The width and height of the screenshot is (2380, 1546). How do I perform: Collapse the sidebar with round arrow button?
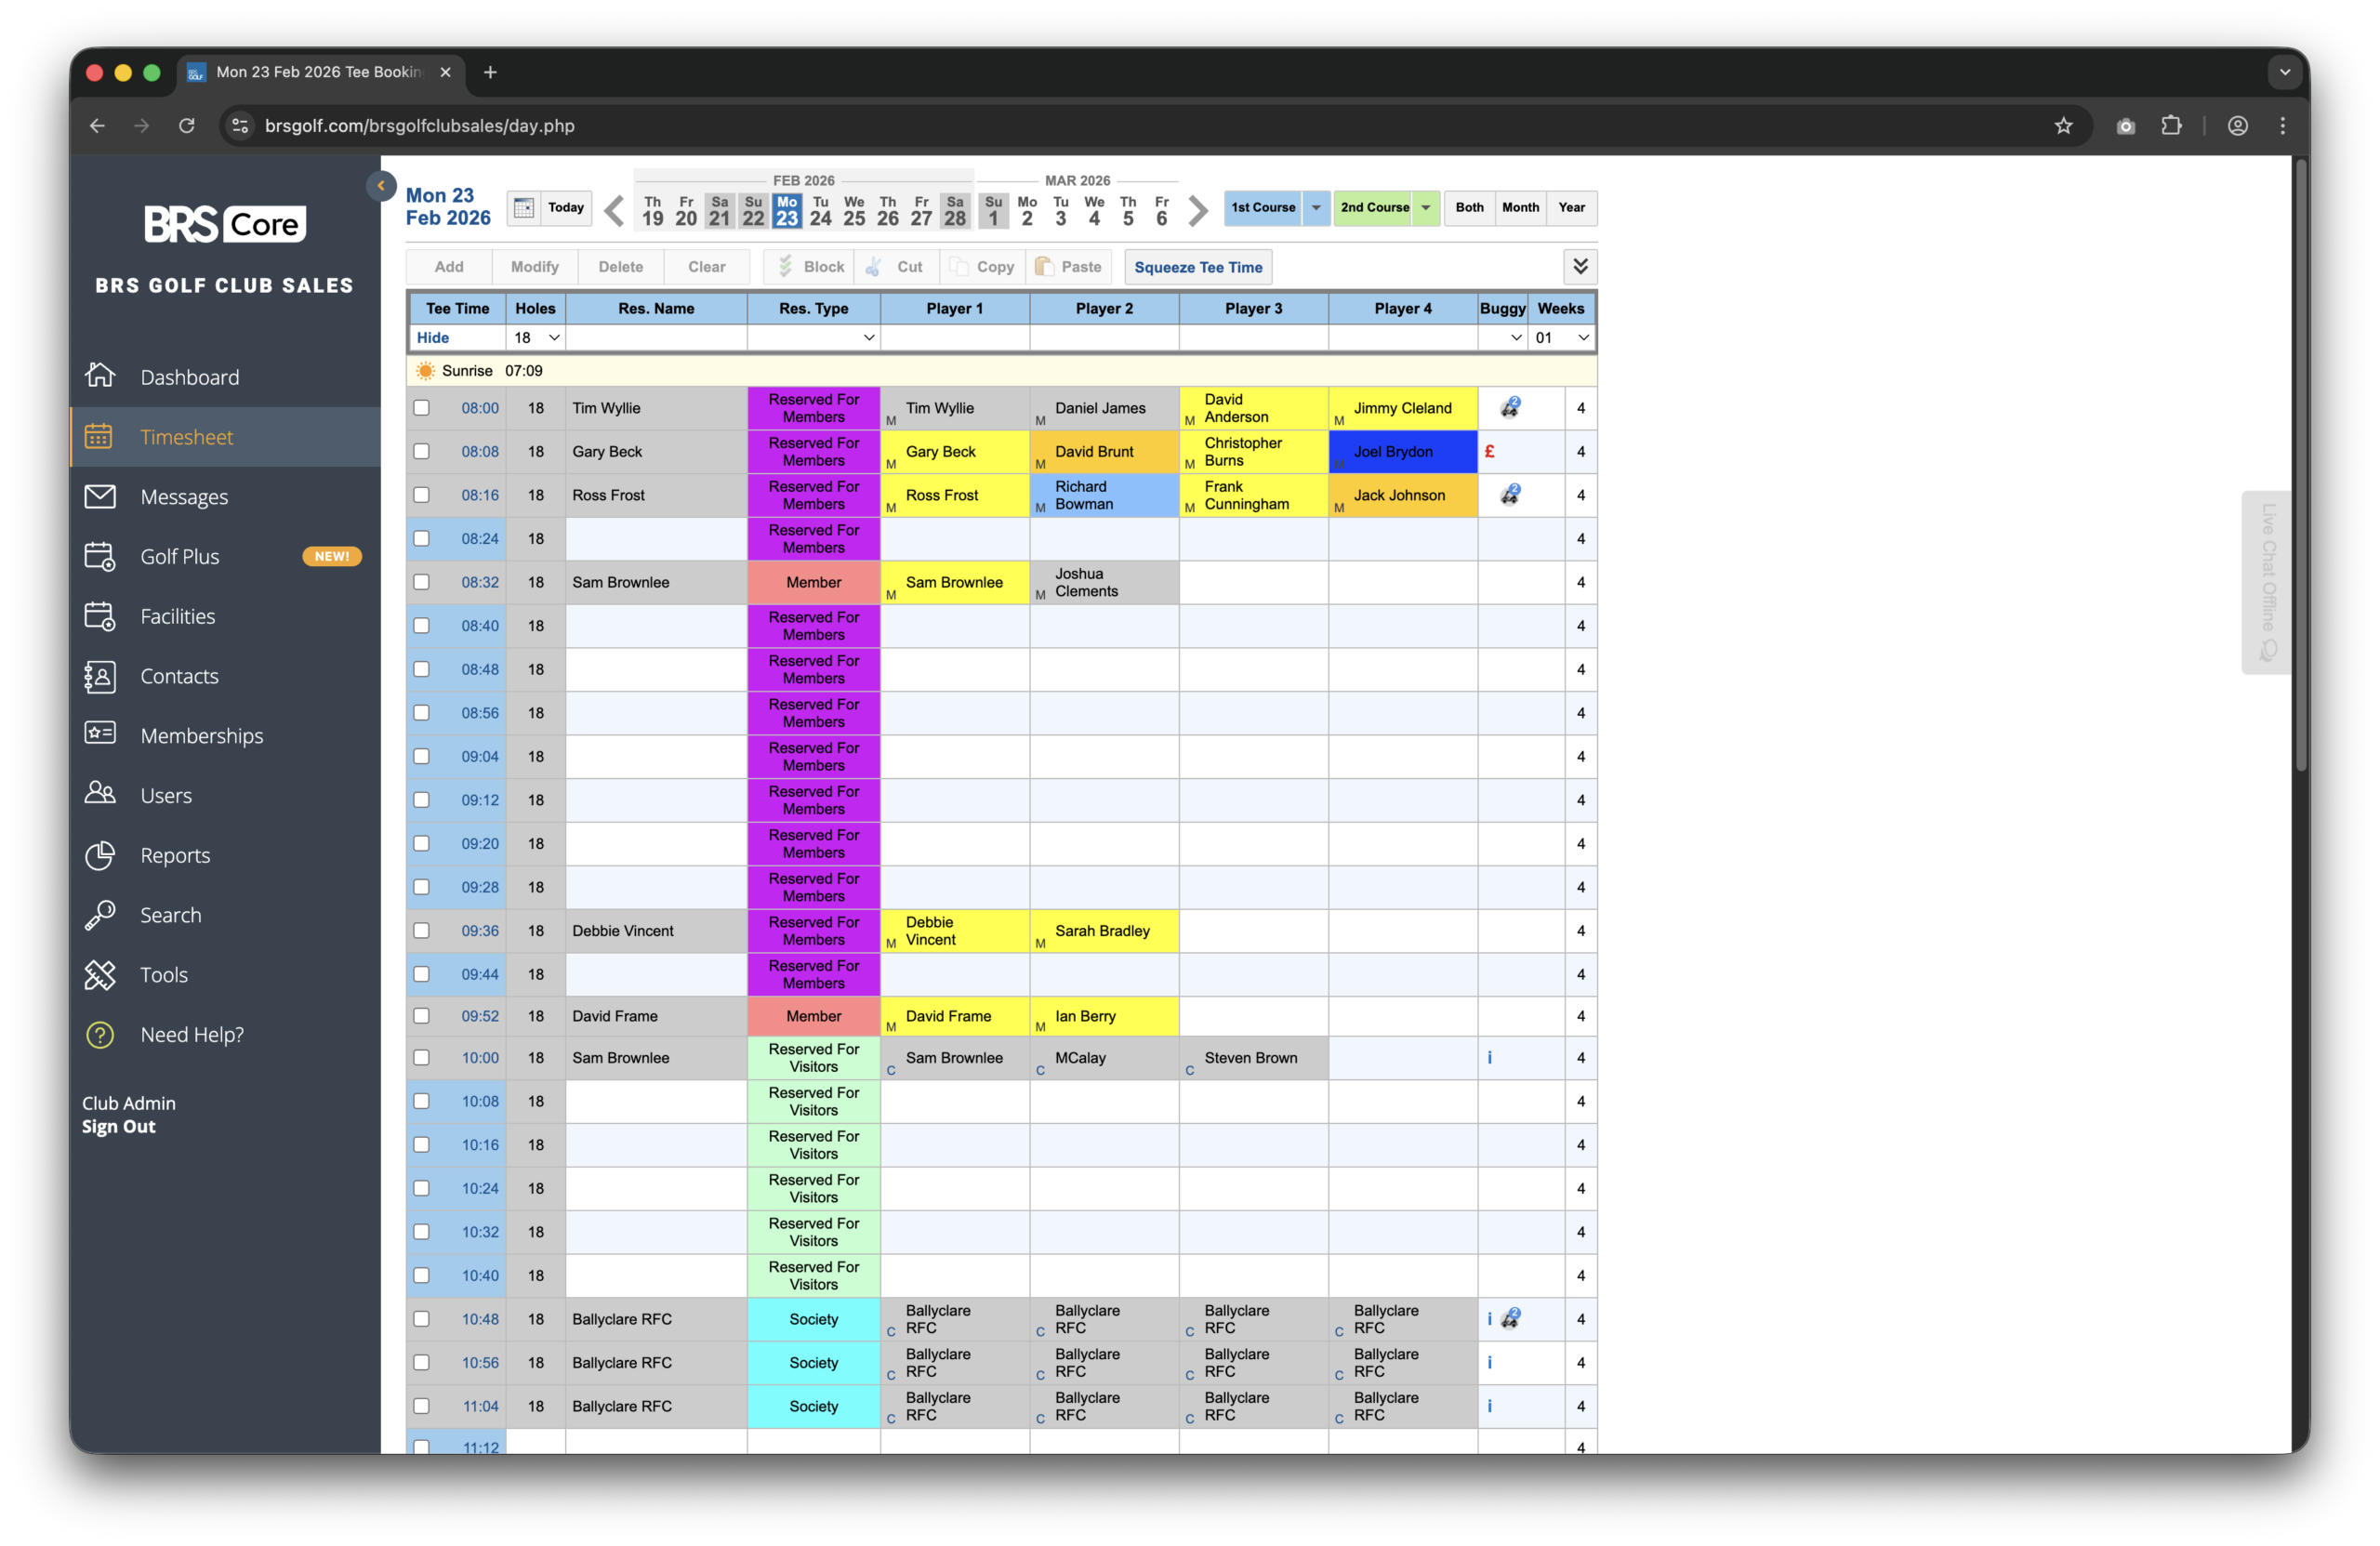click(381, 186)
